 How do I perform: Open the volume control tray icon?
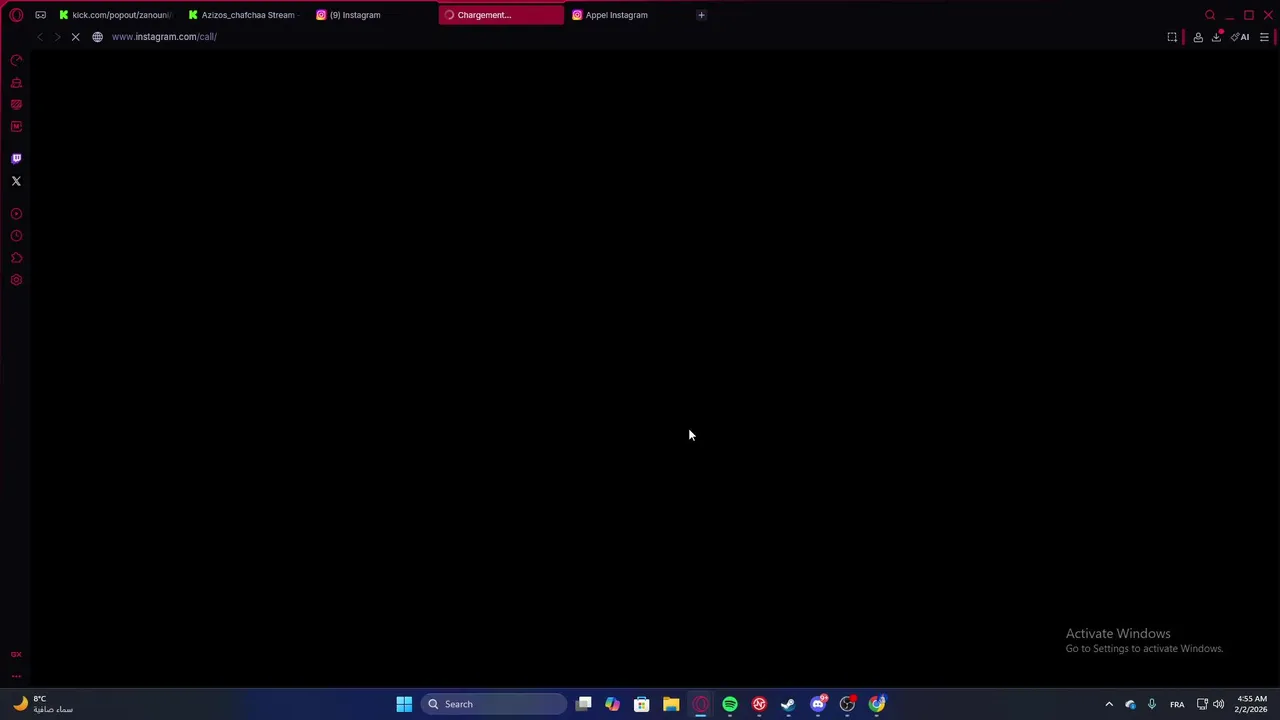(x=1218, y=704)
